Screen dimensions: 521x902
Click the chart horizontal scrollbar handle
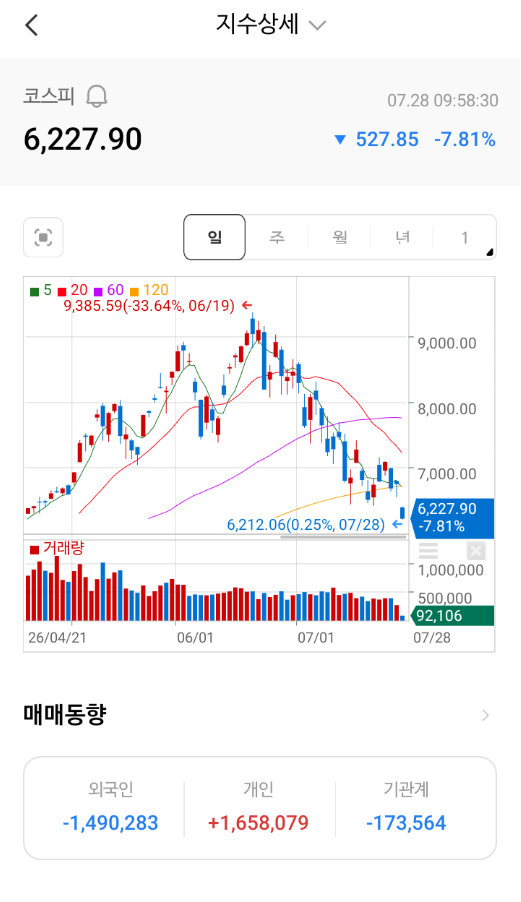343,537
